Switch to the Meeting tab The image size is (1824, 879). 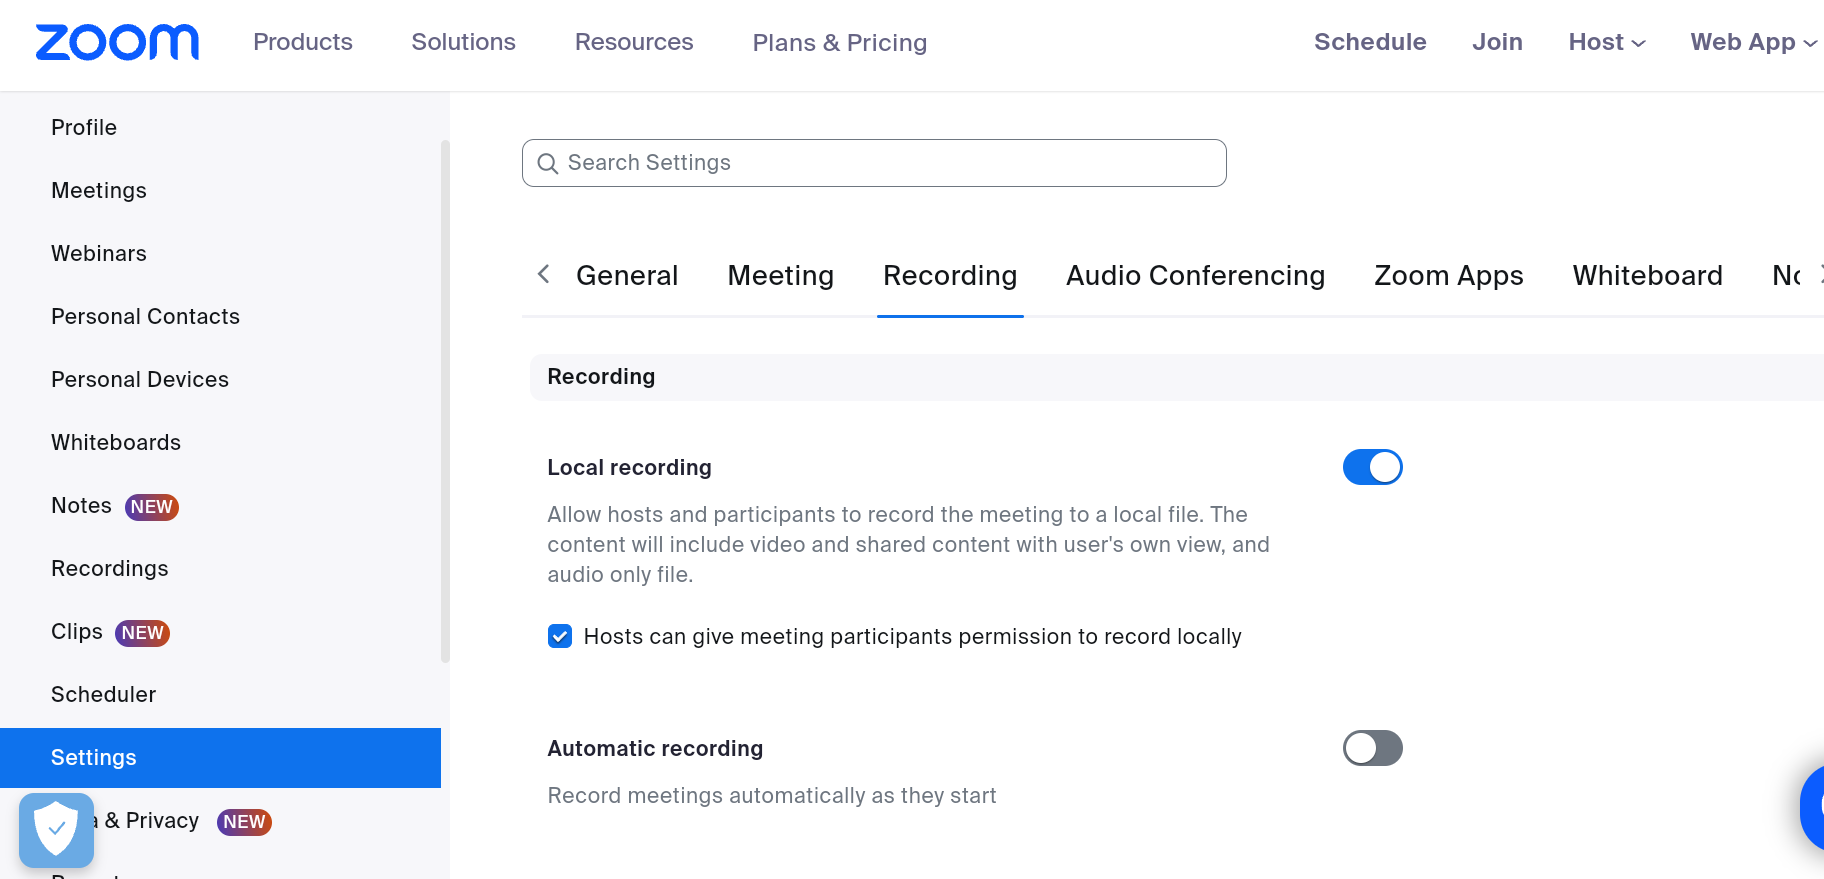coord(780,275)
